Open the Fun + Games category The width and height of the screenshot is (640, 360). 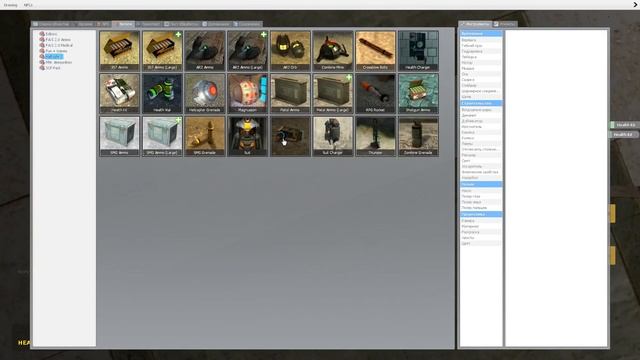pyautogui.click(x=56, y=51)
